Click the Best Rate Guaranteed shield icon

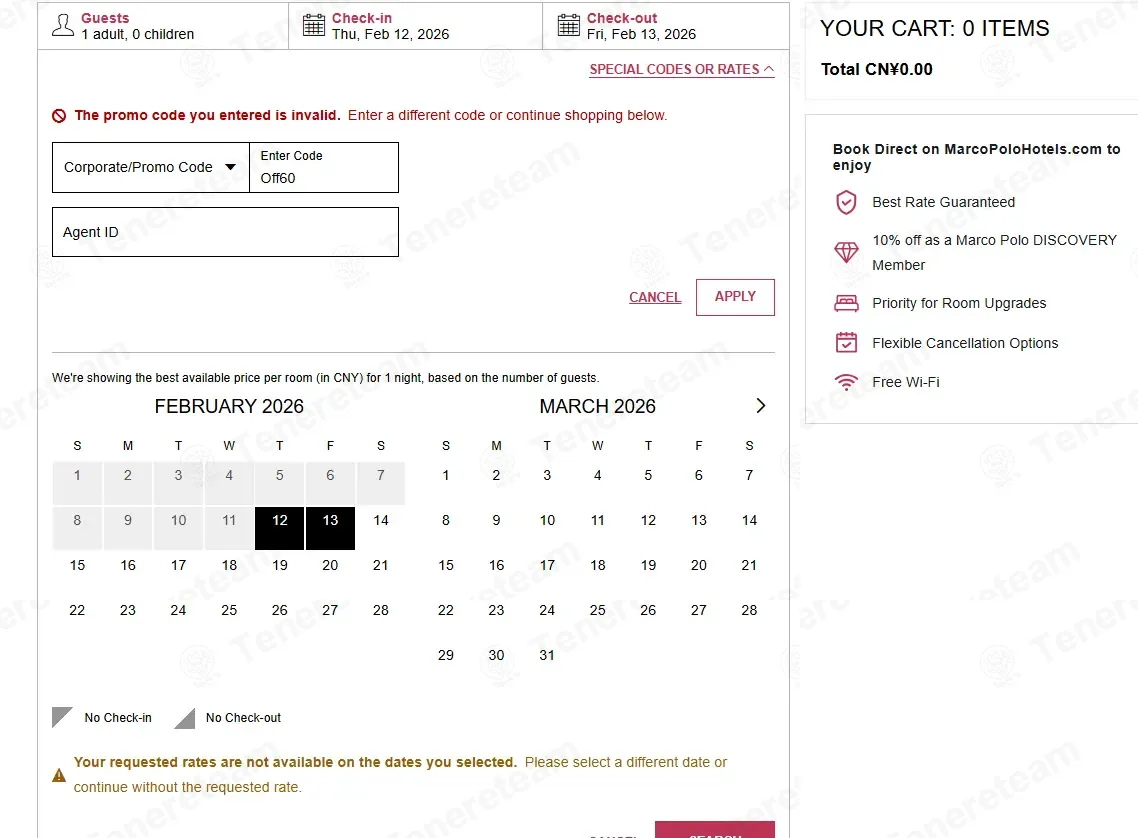(x=846, y=202)
